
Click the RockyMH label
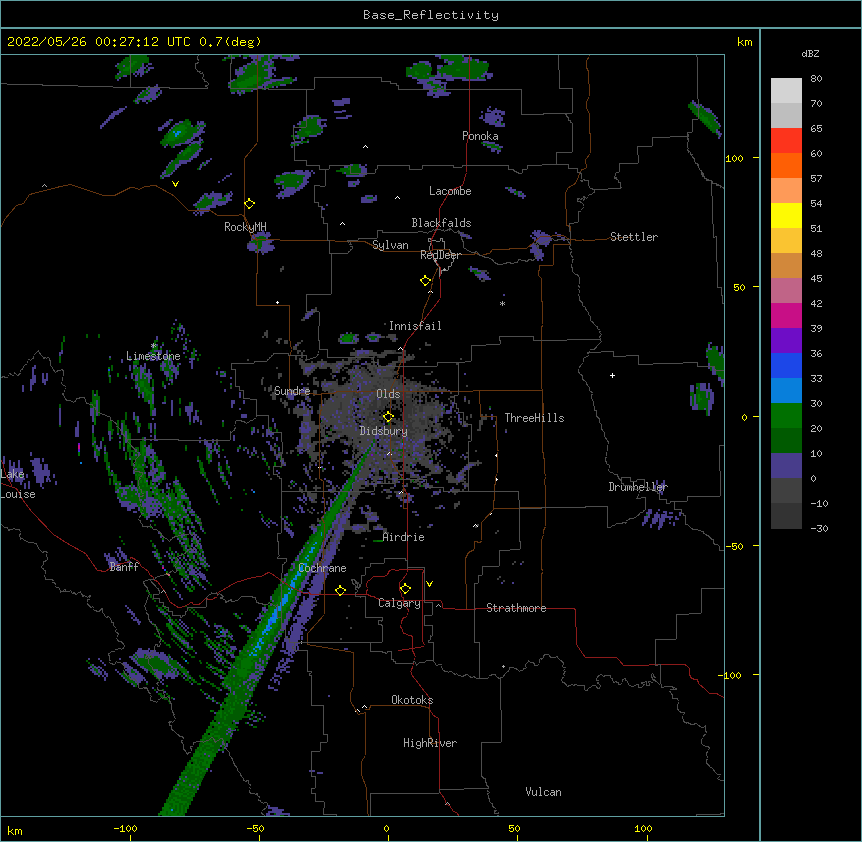[x=245, y=227]
